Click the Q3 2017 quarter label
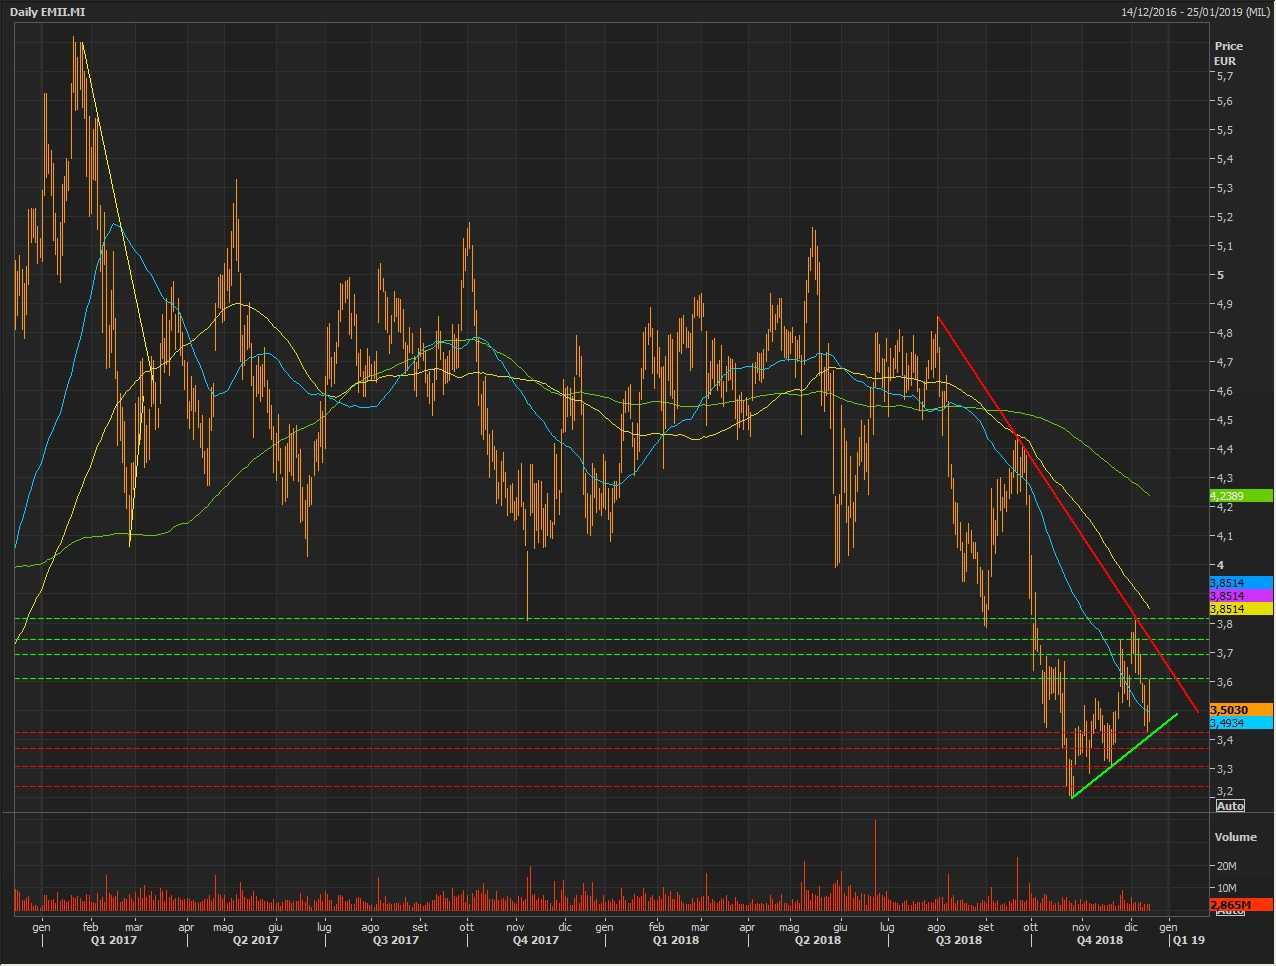 coord(395,940)
